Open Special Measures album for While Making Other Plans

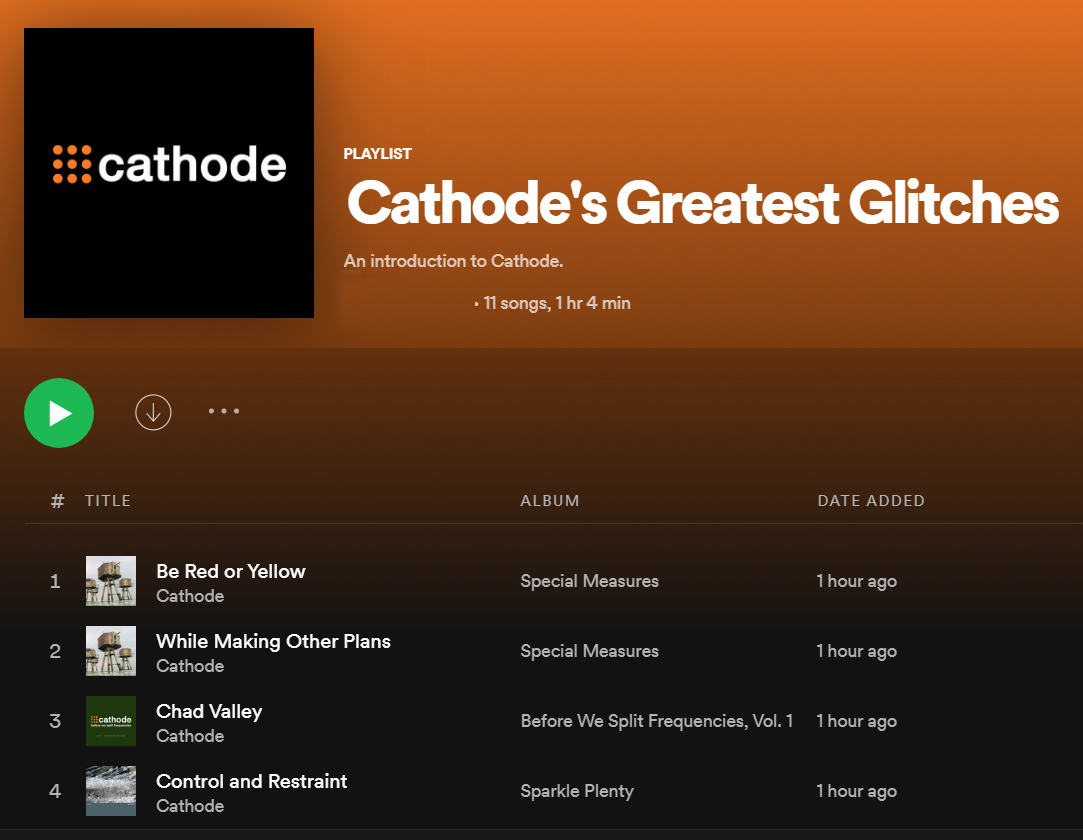pyautogui.click(x=589, y=651)
